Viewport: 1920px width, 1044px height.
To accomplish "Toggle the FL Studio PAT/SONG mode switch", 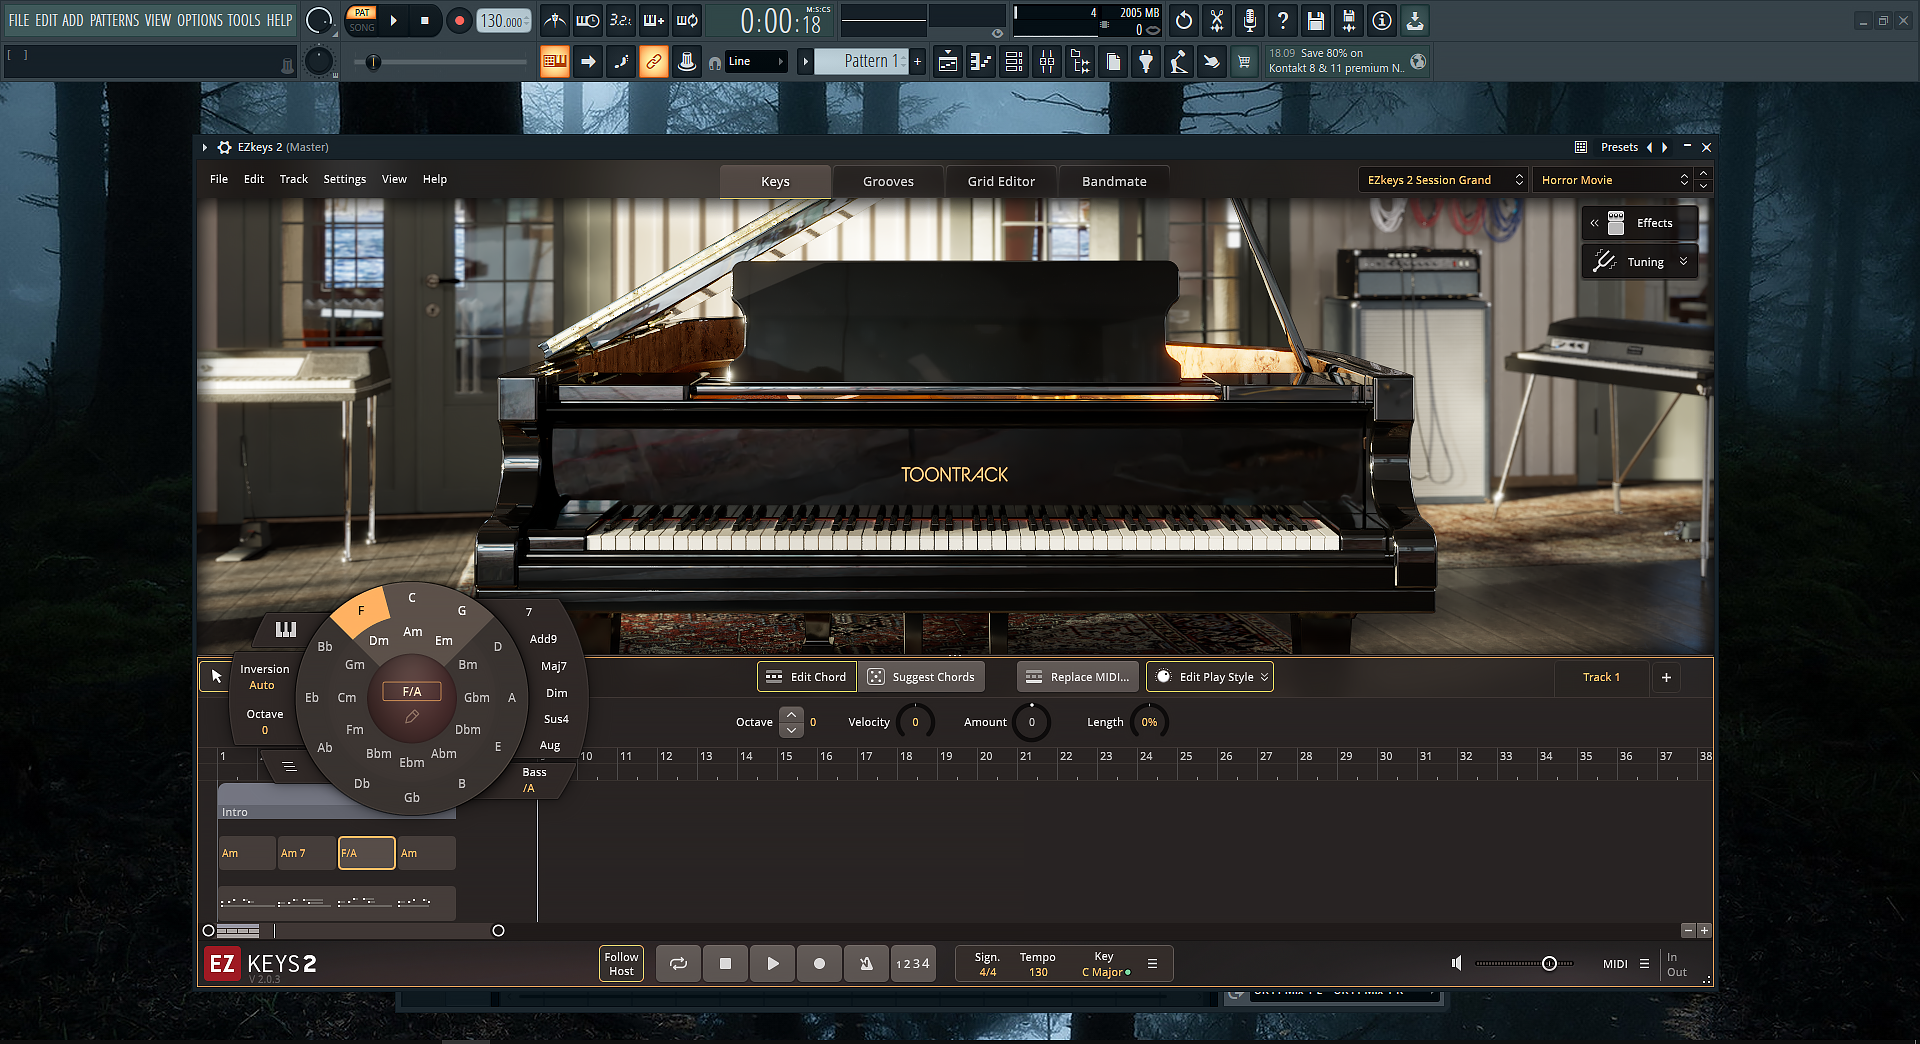I will pos(361,20).
